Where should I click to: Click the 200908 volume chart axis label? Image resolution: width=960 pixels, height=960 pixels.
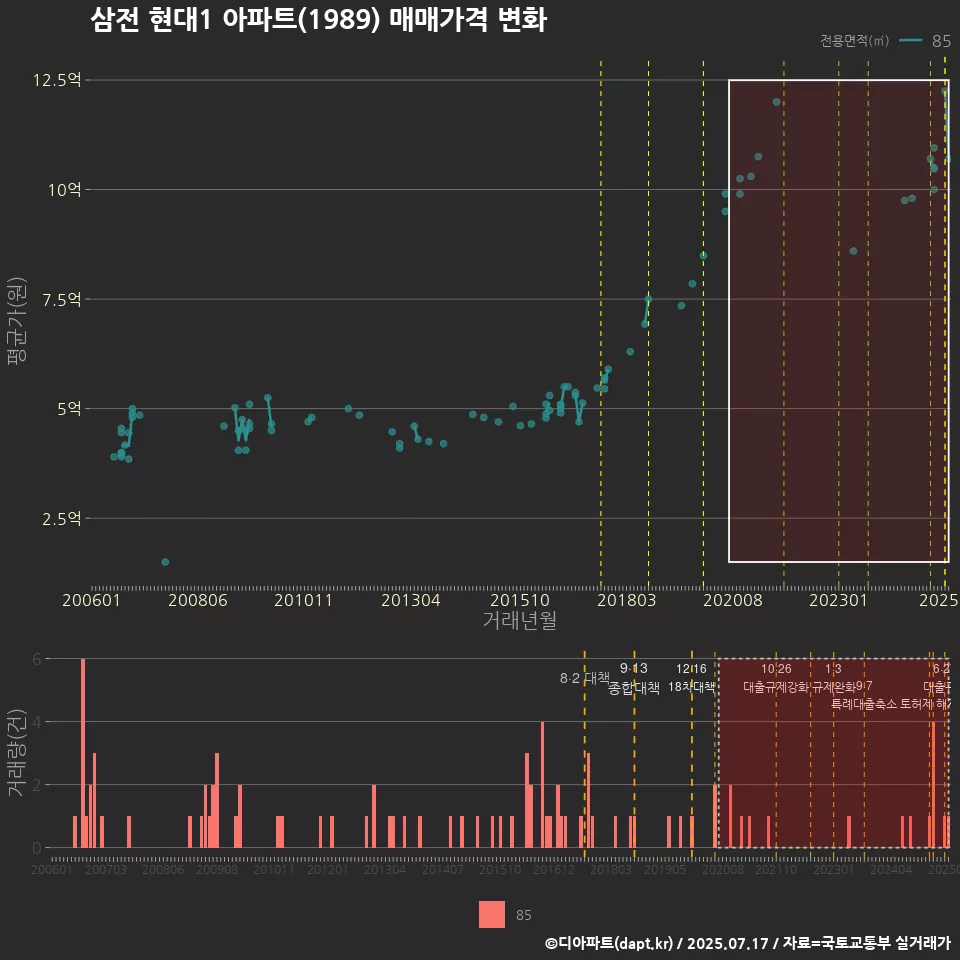[217, 869]
